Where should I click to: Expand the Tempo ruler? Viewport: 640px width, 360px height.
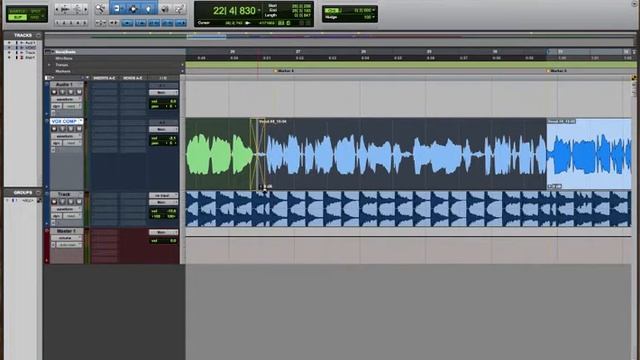click(49, 65)
